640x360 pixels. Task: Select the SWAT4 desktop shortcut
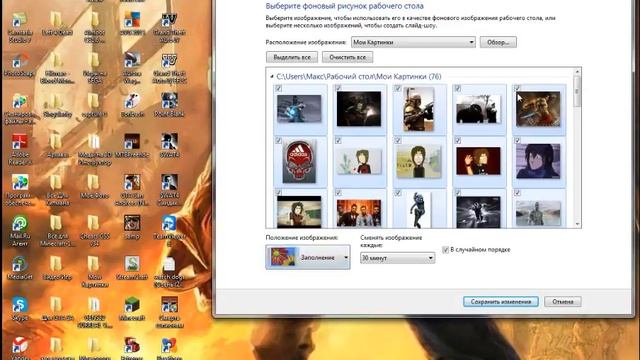[169, 146]
